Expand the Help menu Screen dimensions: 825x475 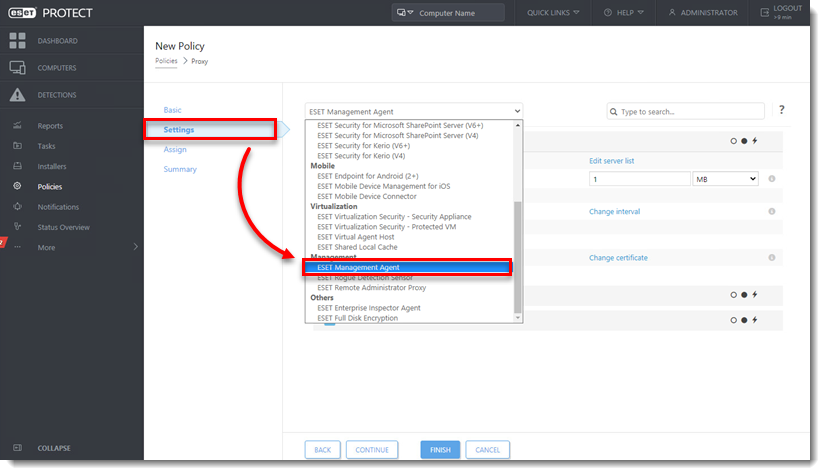pyautogui.click(x=623, y=13)
